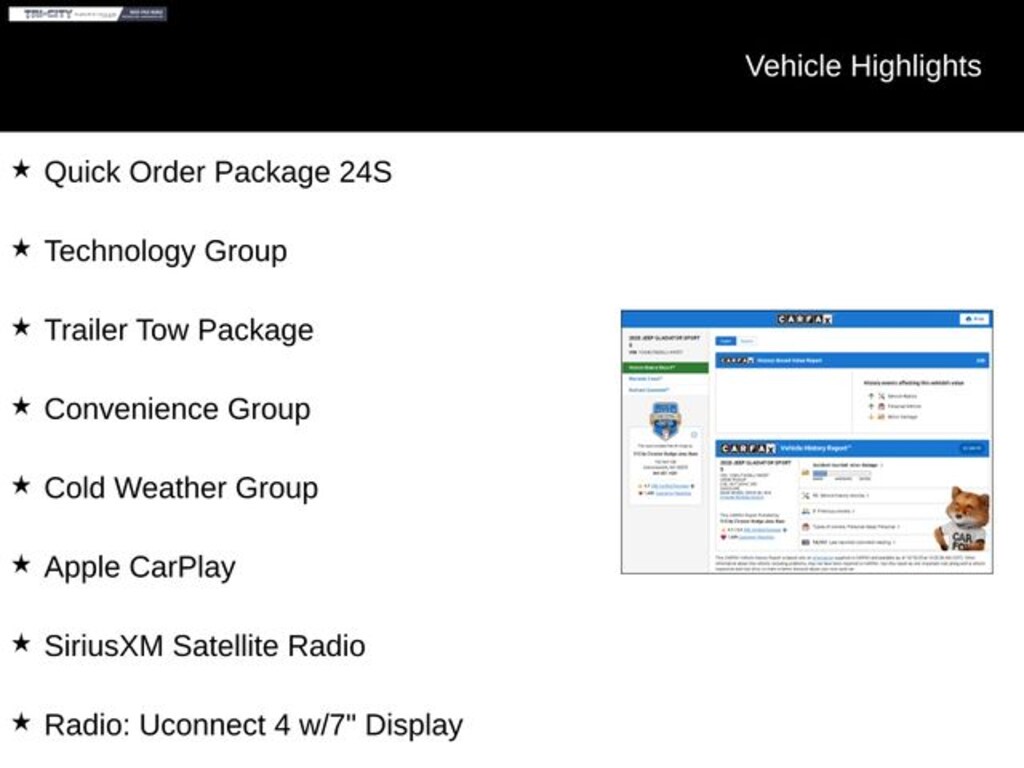Select the green highlighted Carfax sidebar item
Image resolution: width=1024 pixels, height=768 pixels.
click(665, 367)
